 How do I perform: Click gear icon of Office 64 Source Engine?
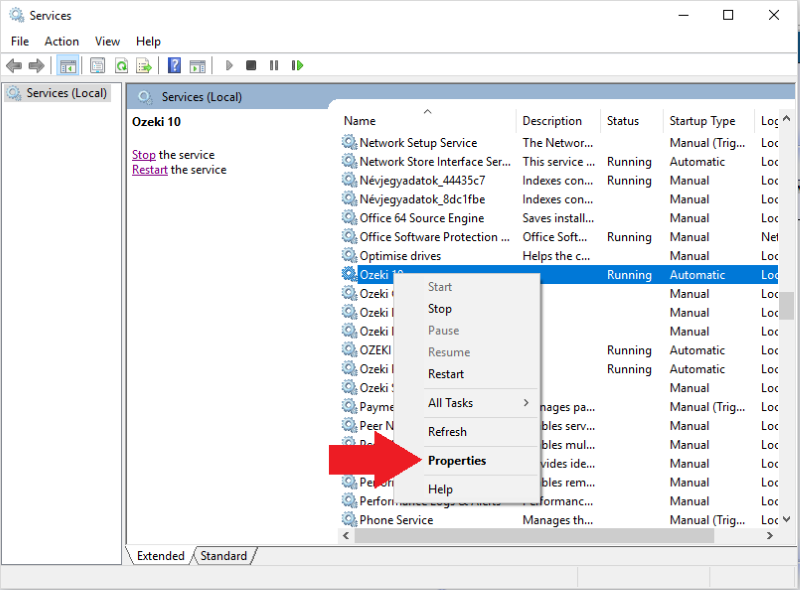349,218
